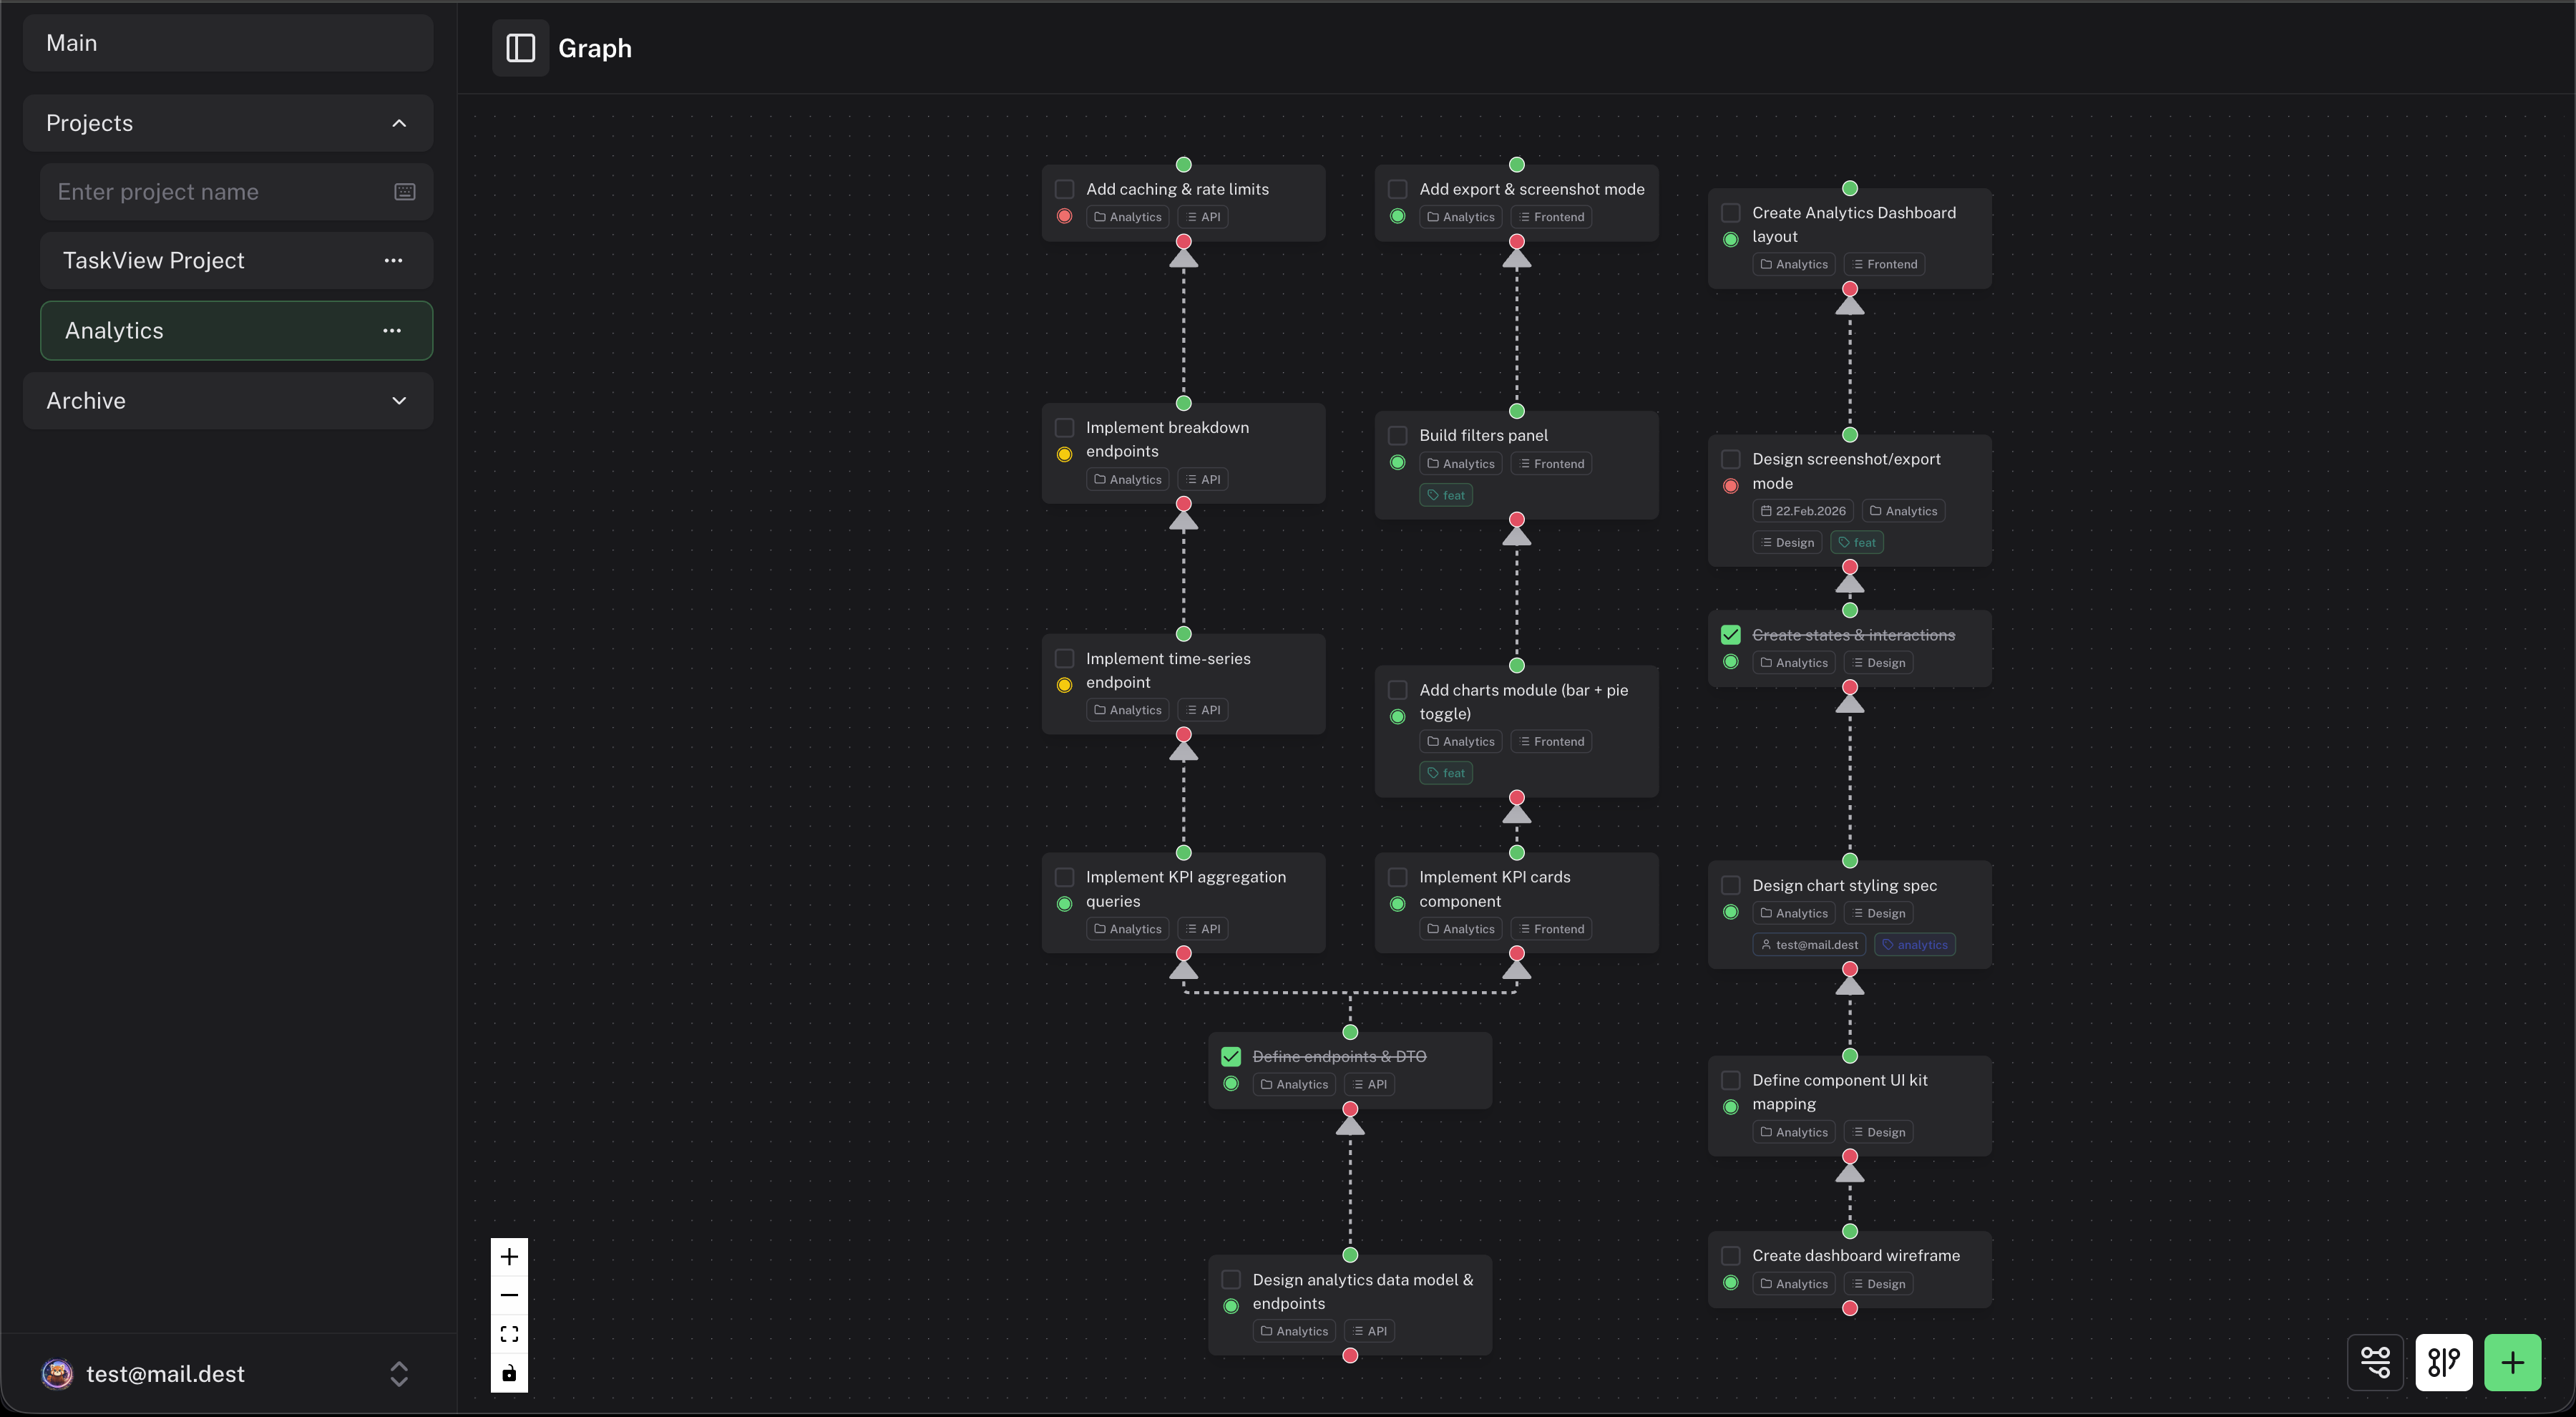Select the Main button at the top left

(228, 42)
